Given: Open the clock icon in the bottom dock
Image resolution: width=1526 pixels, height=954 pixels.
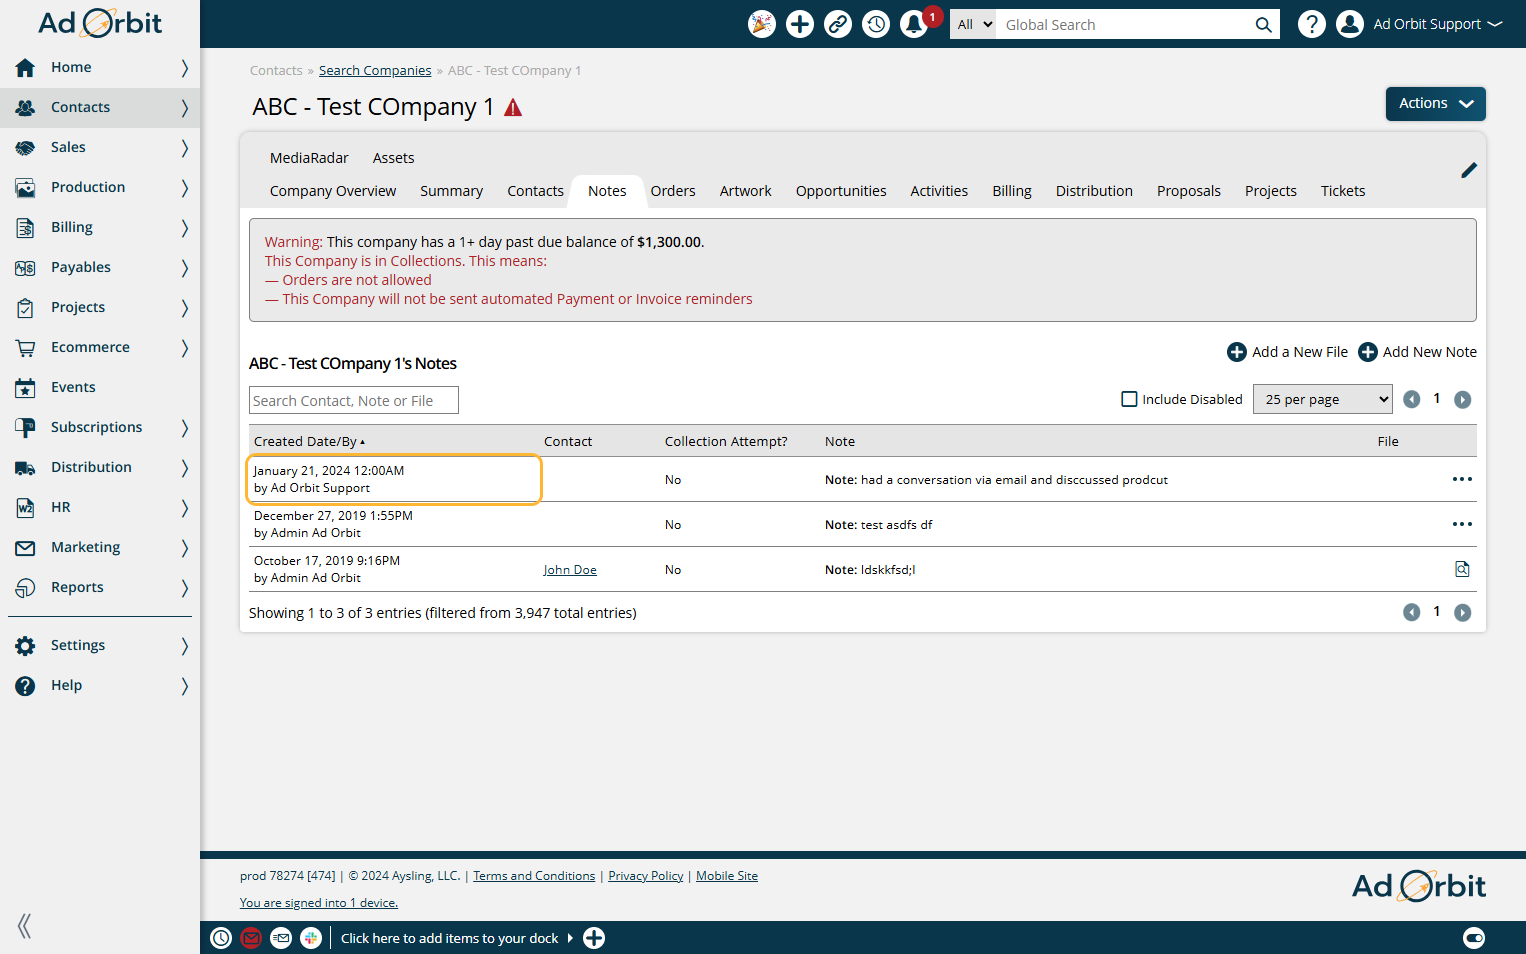Looking at the screenshot, I should pos(221,938).
